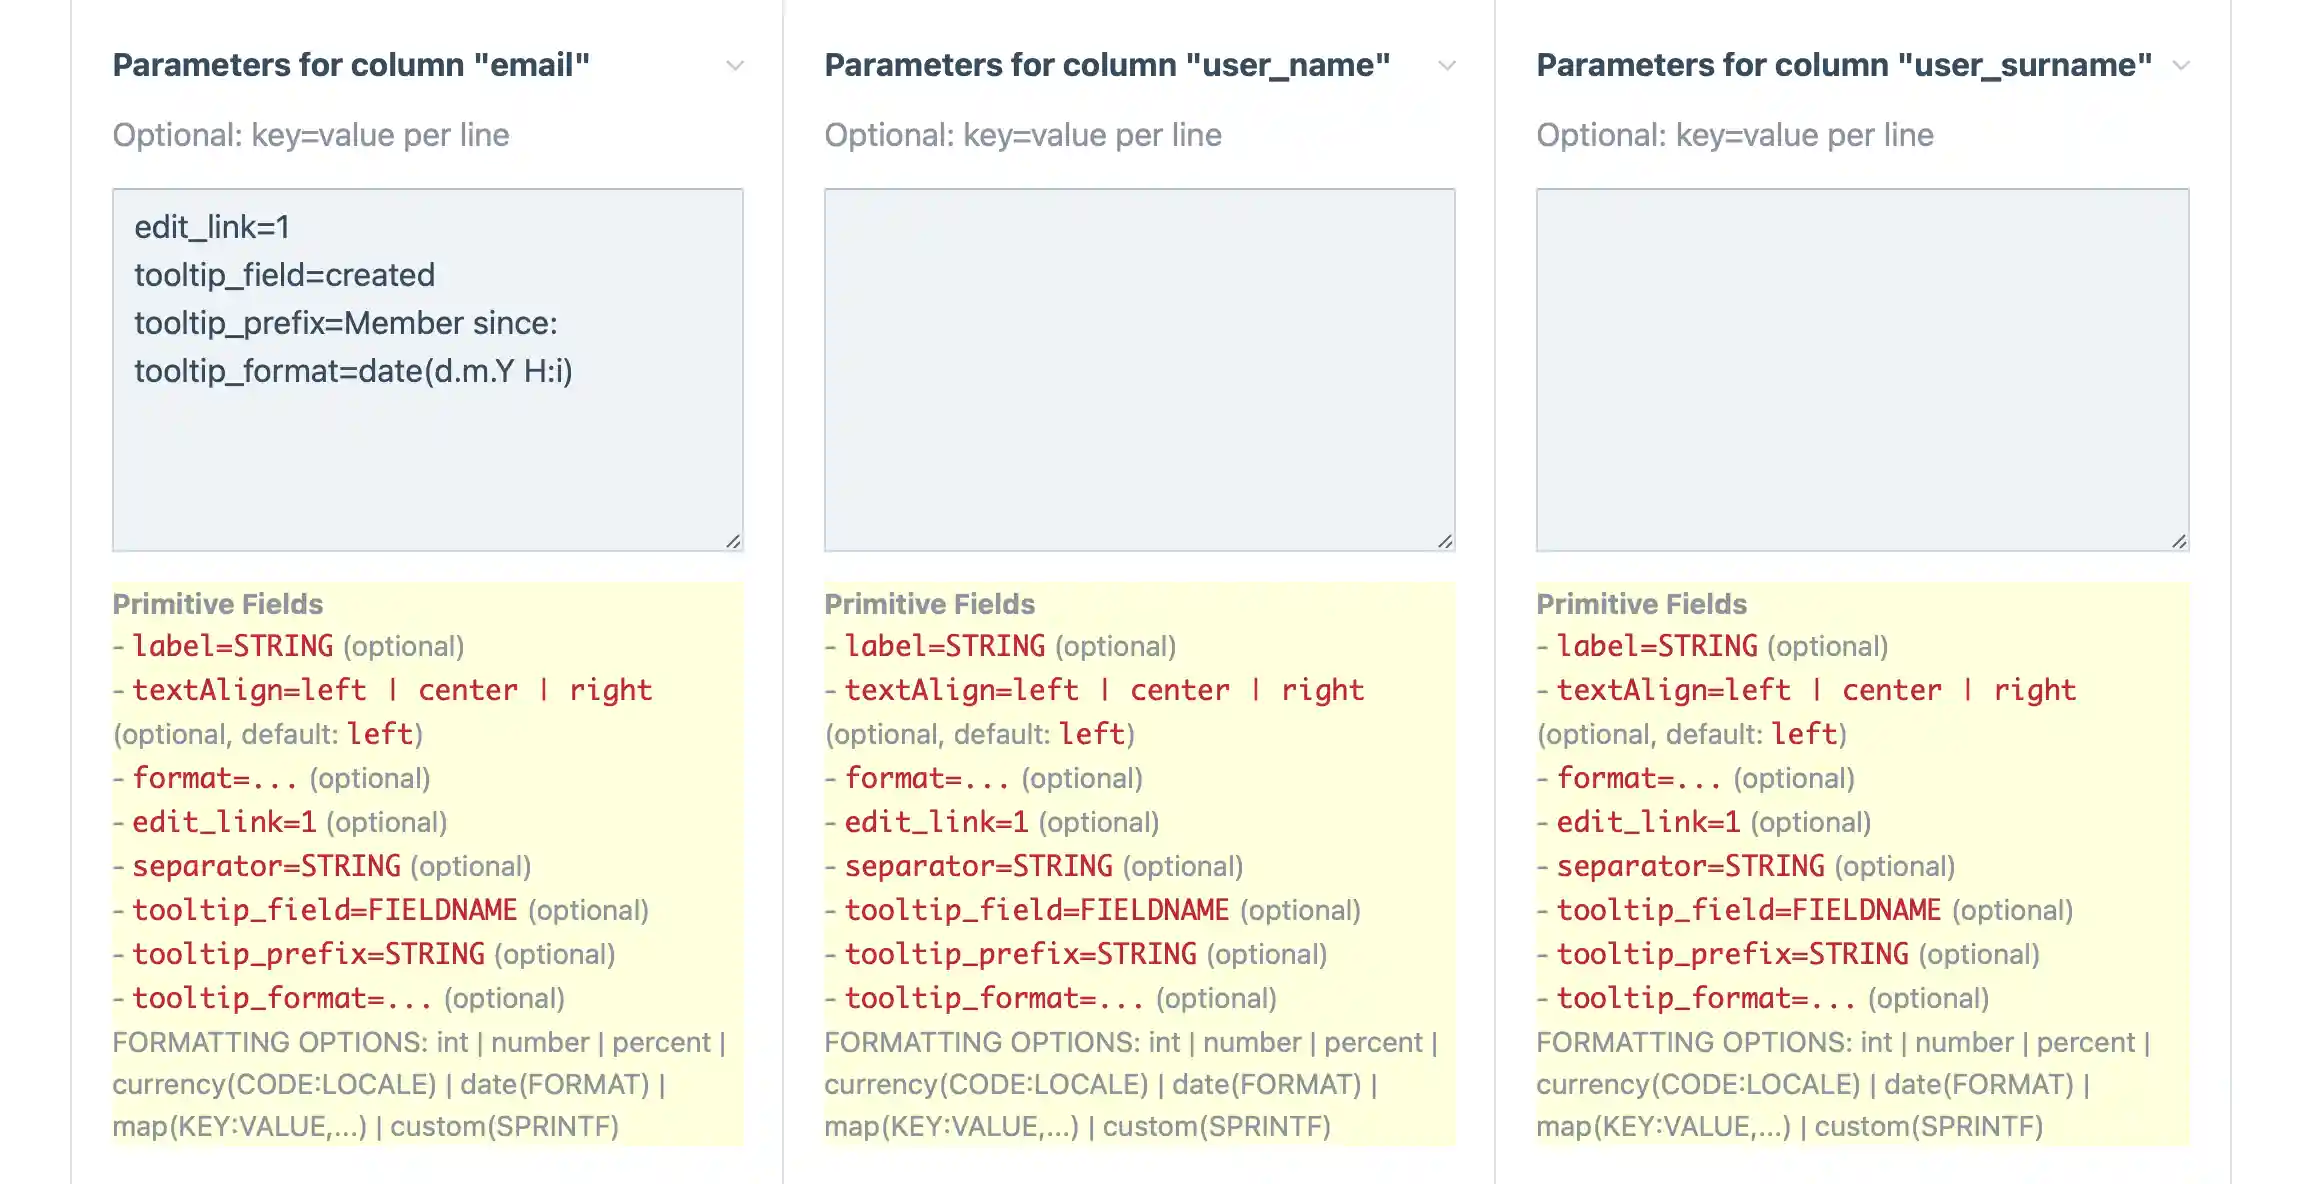Click textAlign=left option in user_surname help box

1674,689
